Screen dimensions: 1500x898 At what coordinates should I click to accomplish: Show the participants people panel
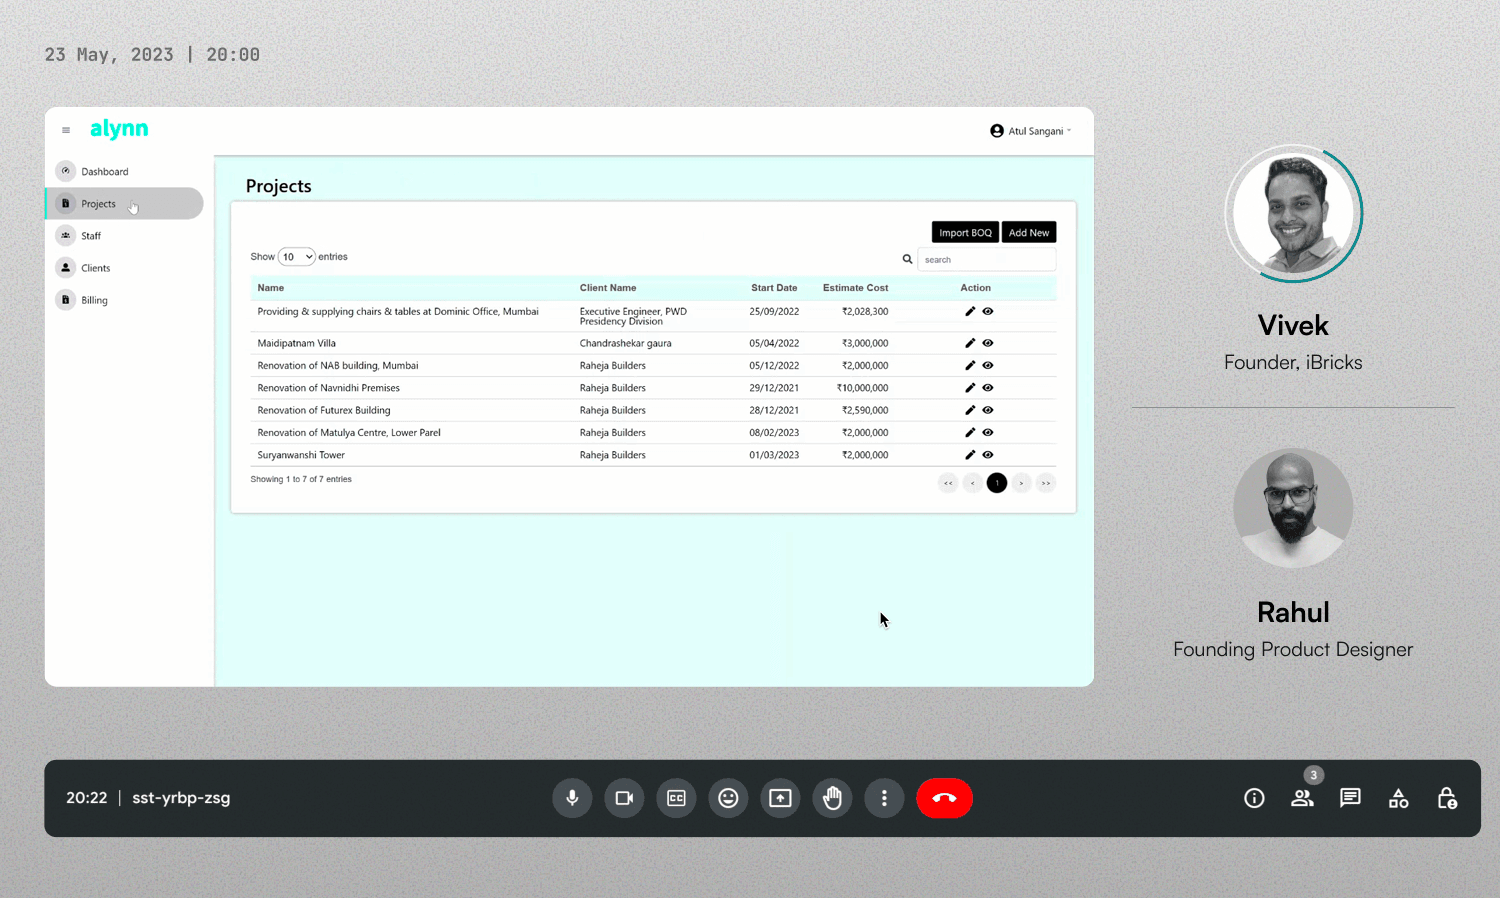pos(1302,798)
